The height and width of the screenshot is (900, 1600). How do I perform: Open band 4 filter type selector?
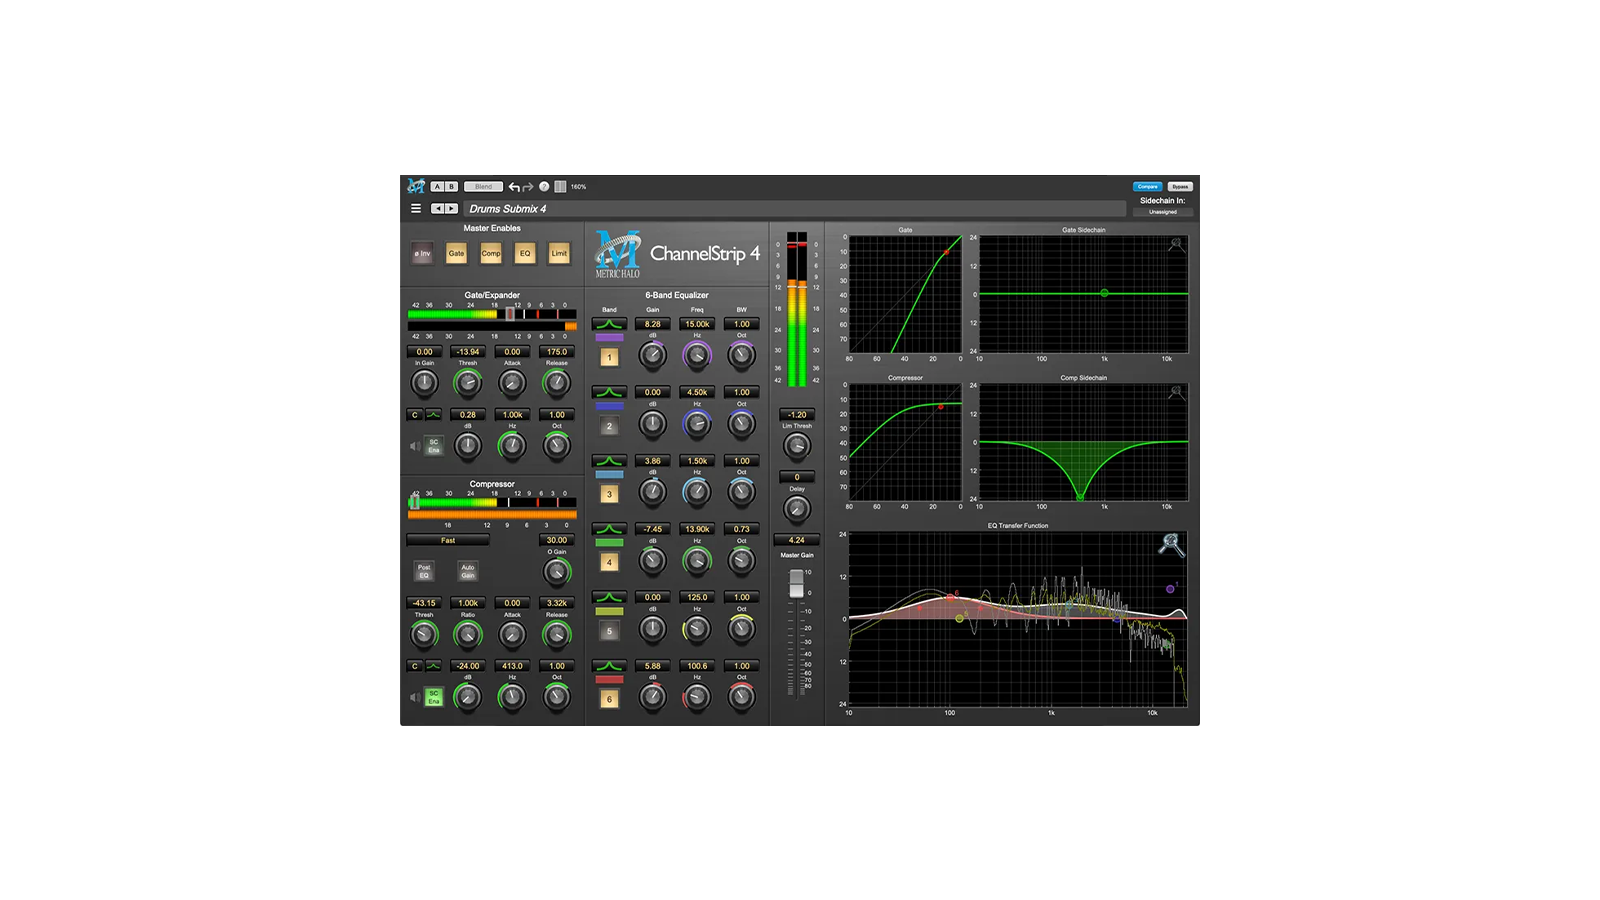click(609, 529)
